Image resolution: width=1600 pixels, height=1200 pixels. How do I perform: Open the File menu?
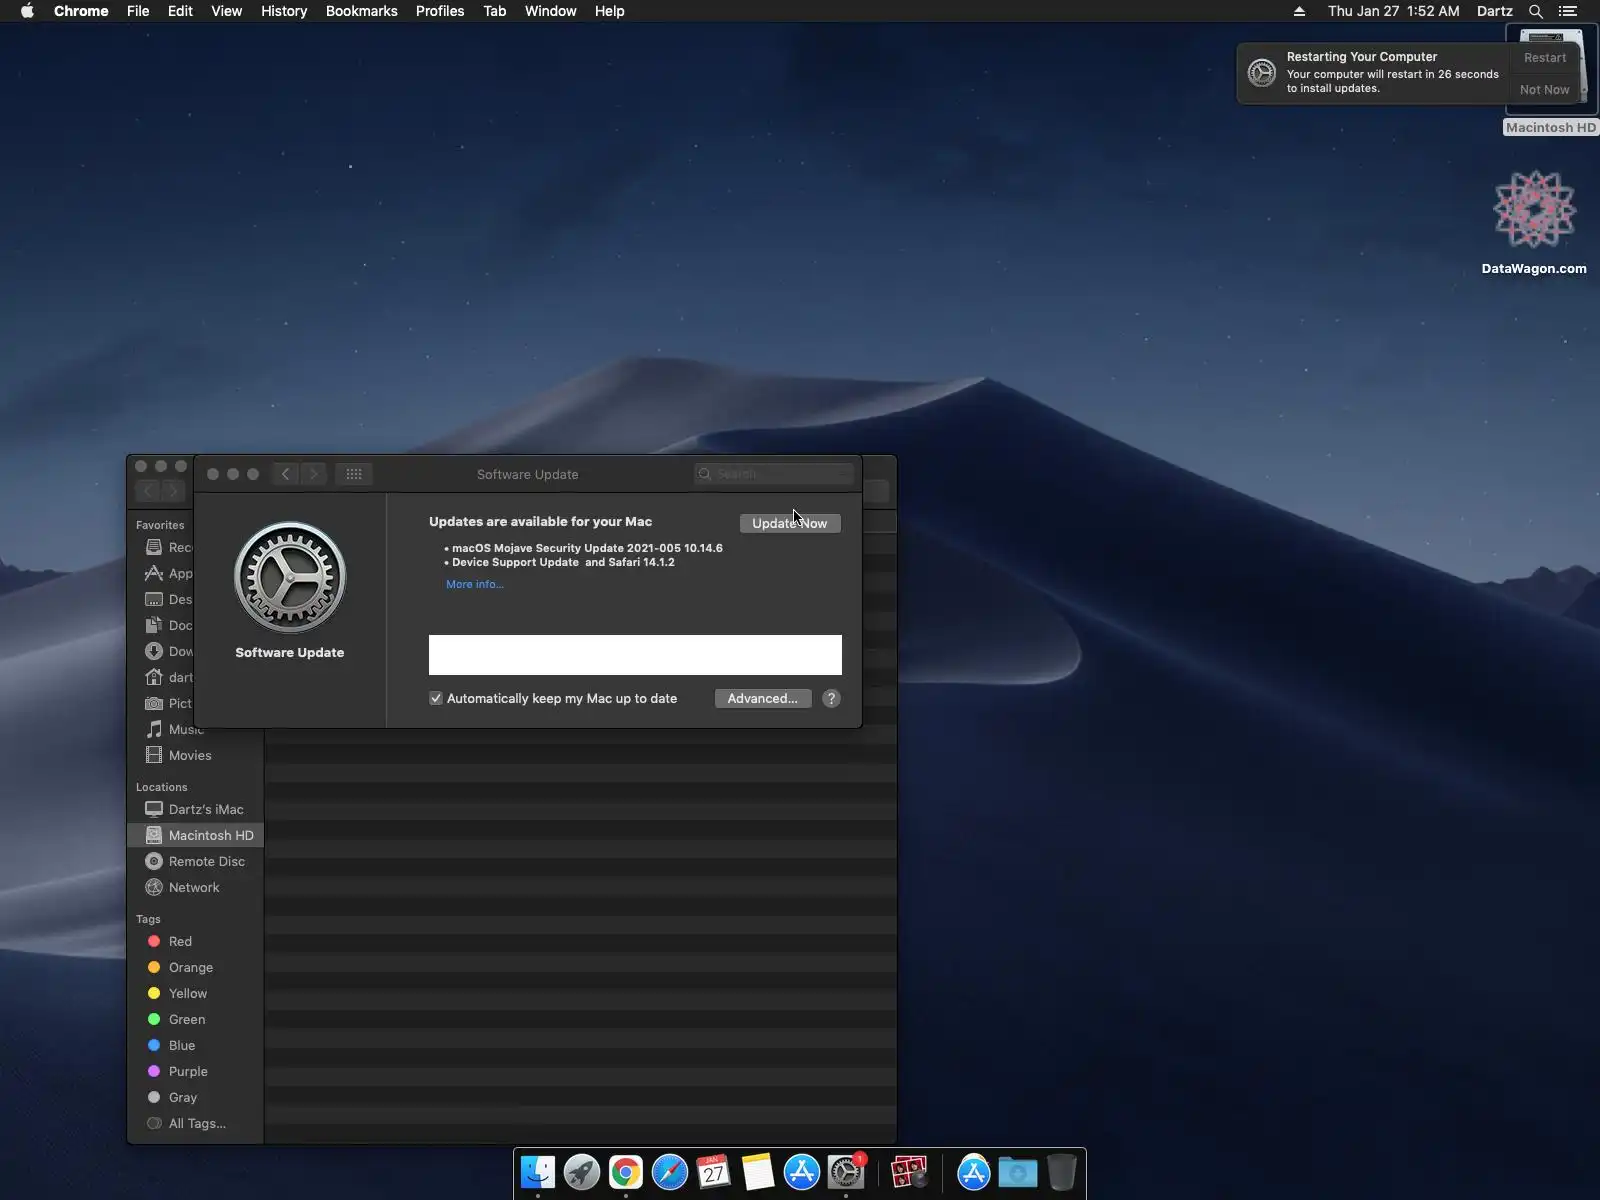[138, 11]
